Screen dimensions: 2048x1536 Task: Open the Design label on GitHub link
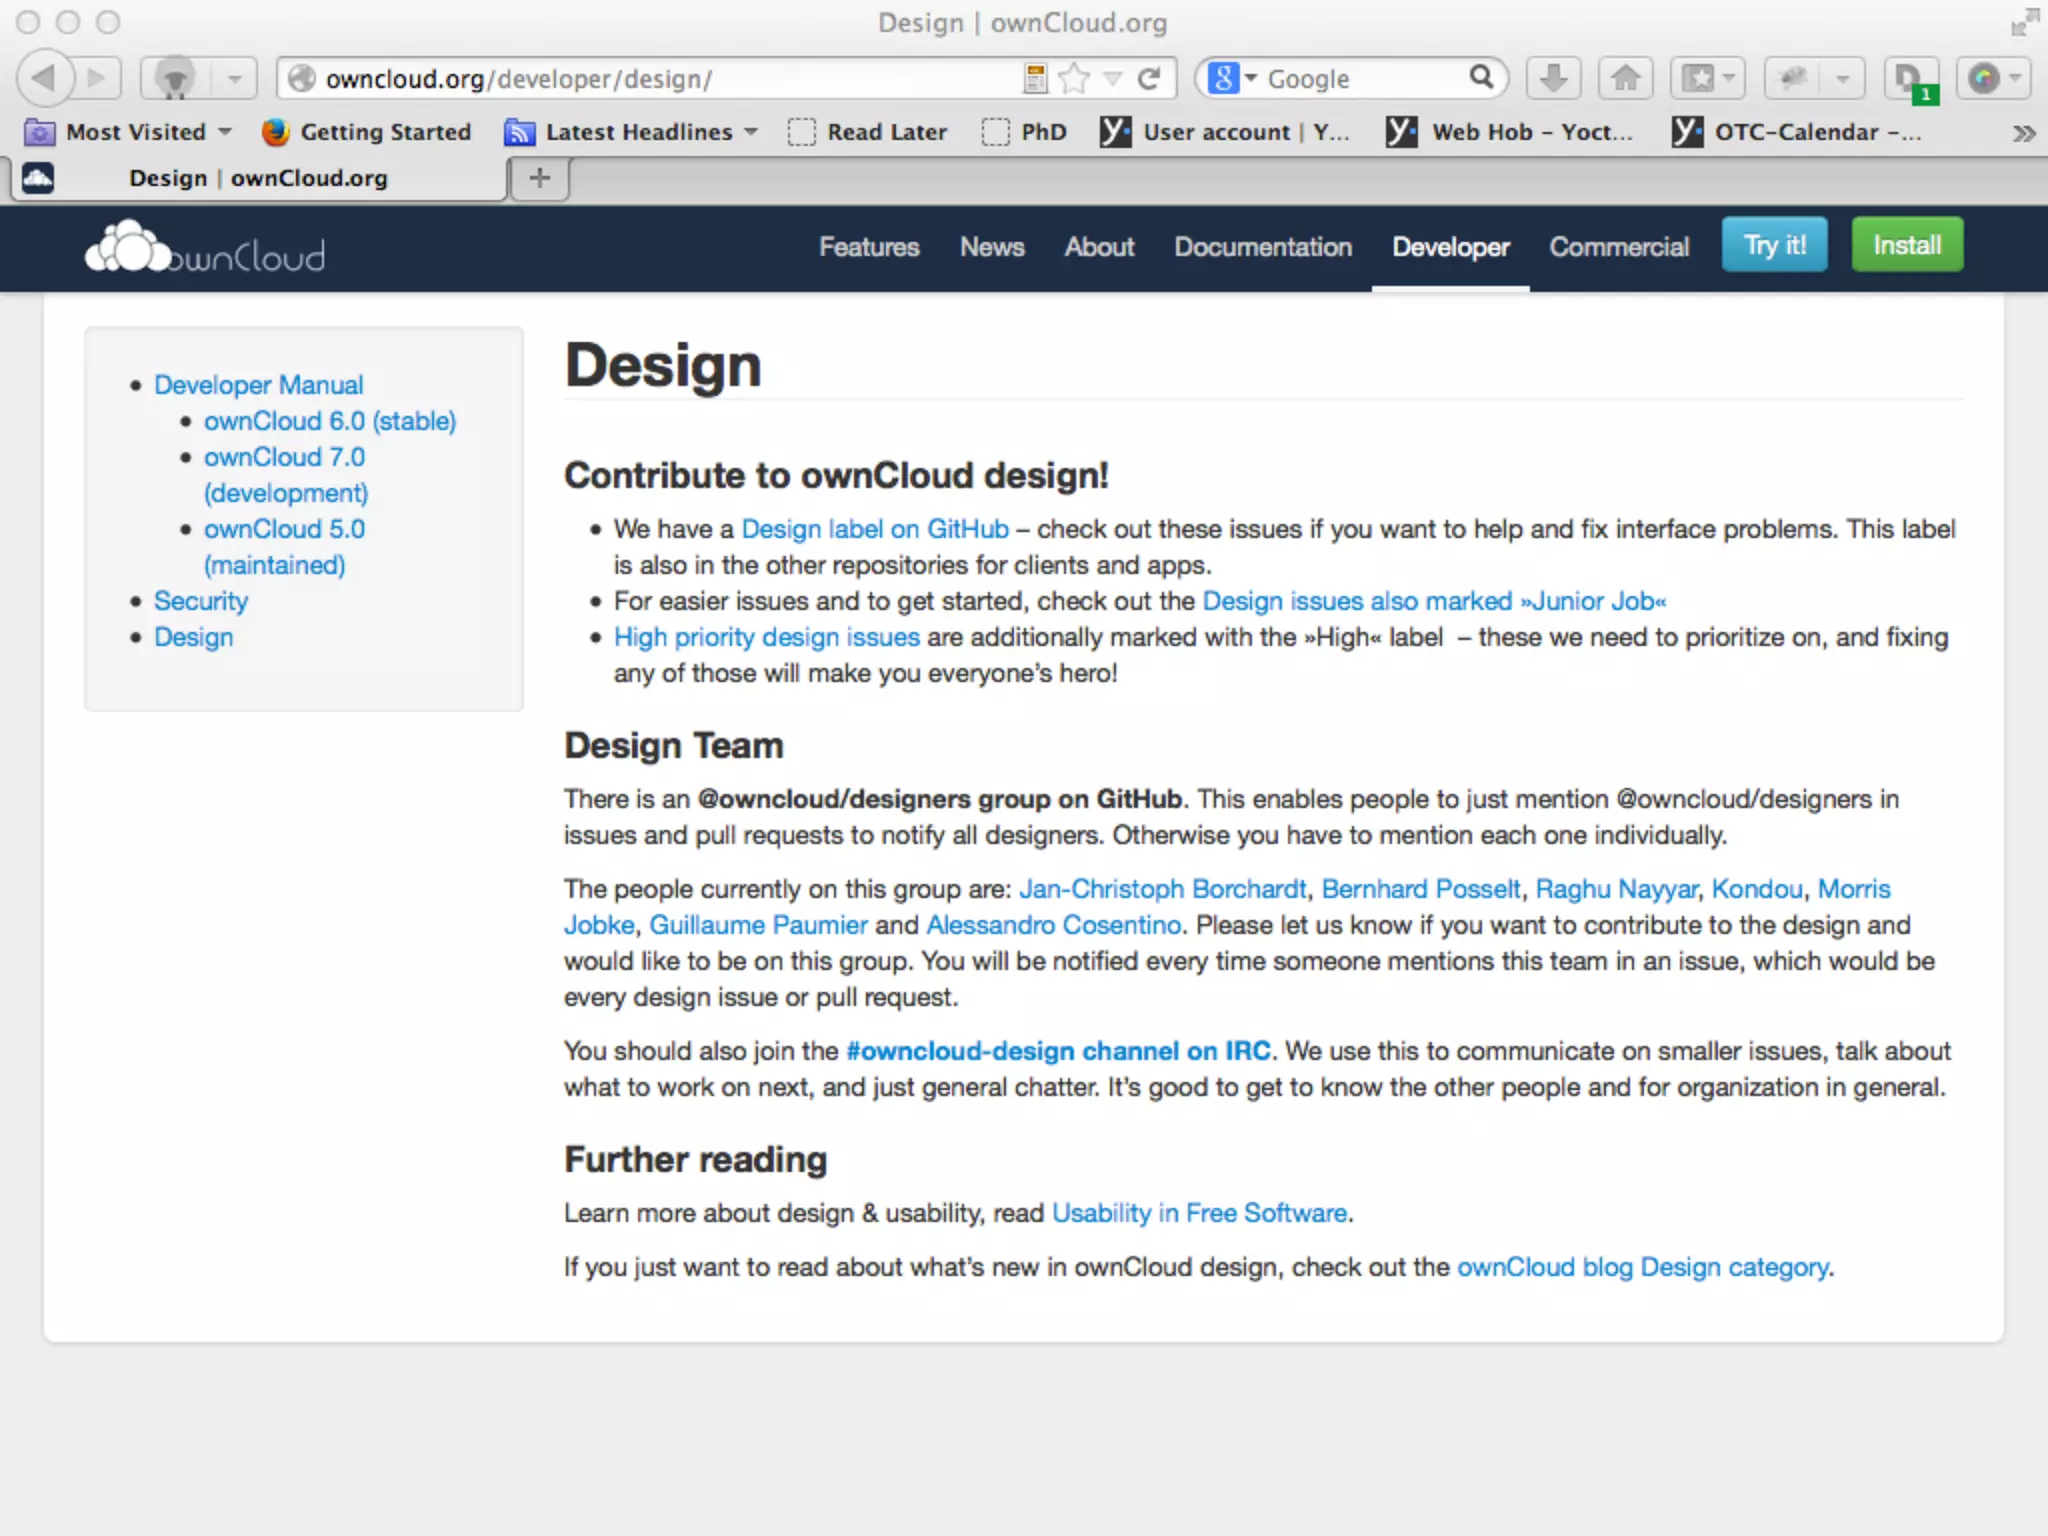click(x=874, y=529)
